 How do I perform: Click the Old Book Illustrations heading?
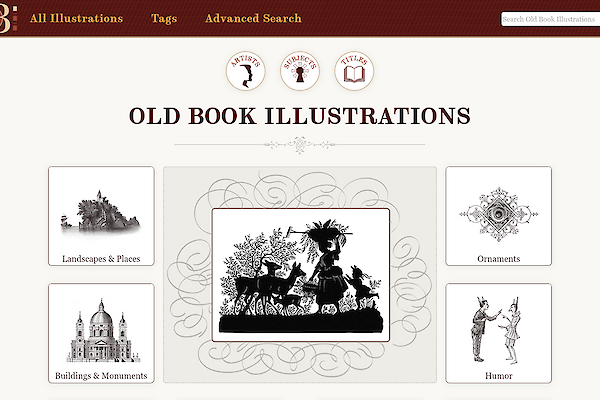[300, 116]
